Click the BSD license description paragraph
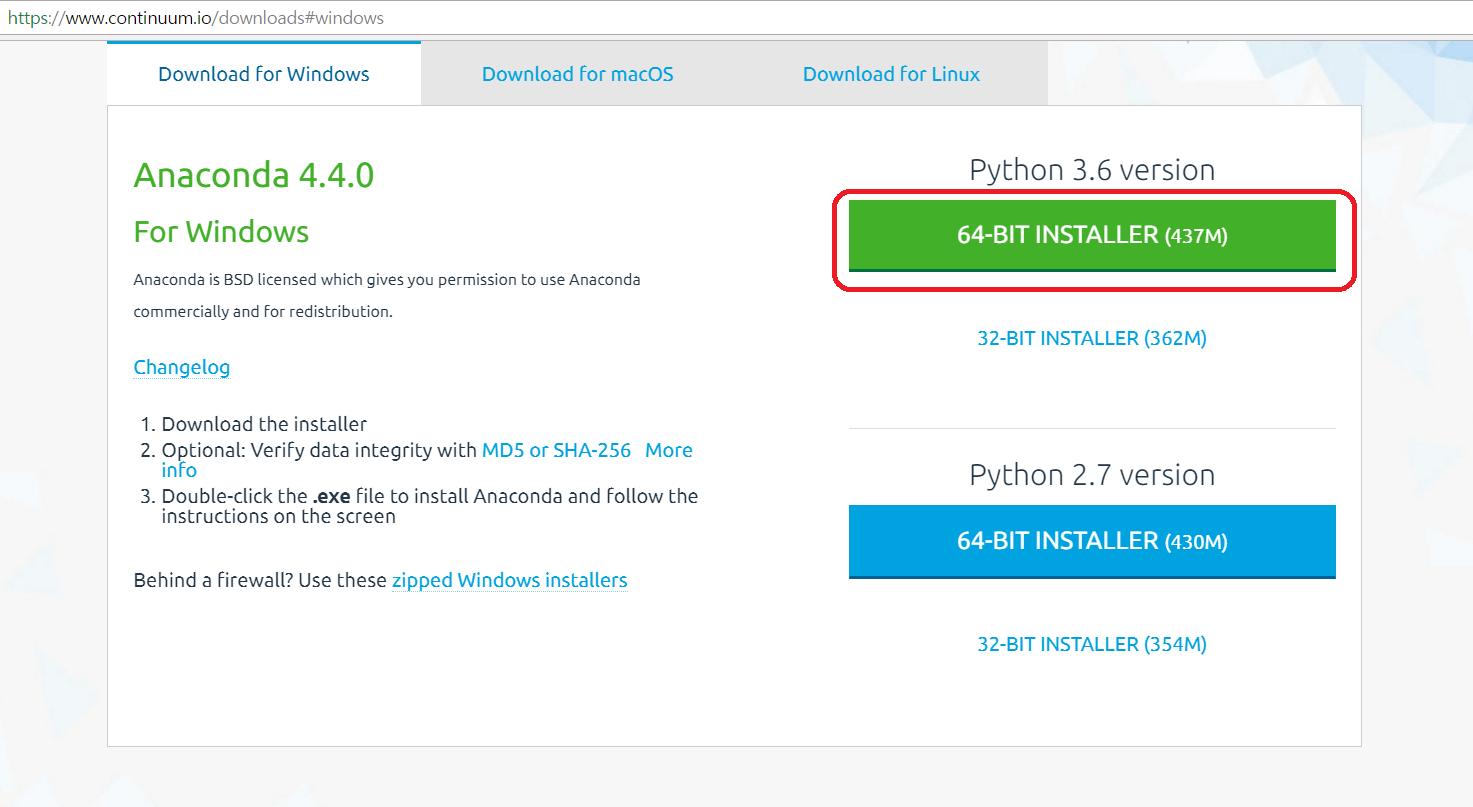This screenshot has width=1473, height=807. (387, 295)
